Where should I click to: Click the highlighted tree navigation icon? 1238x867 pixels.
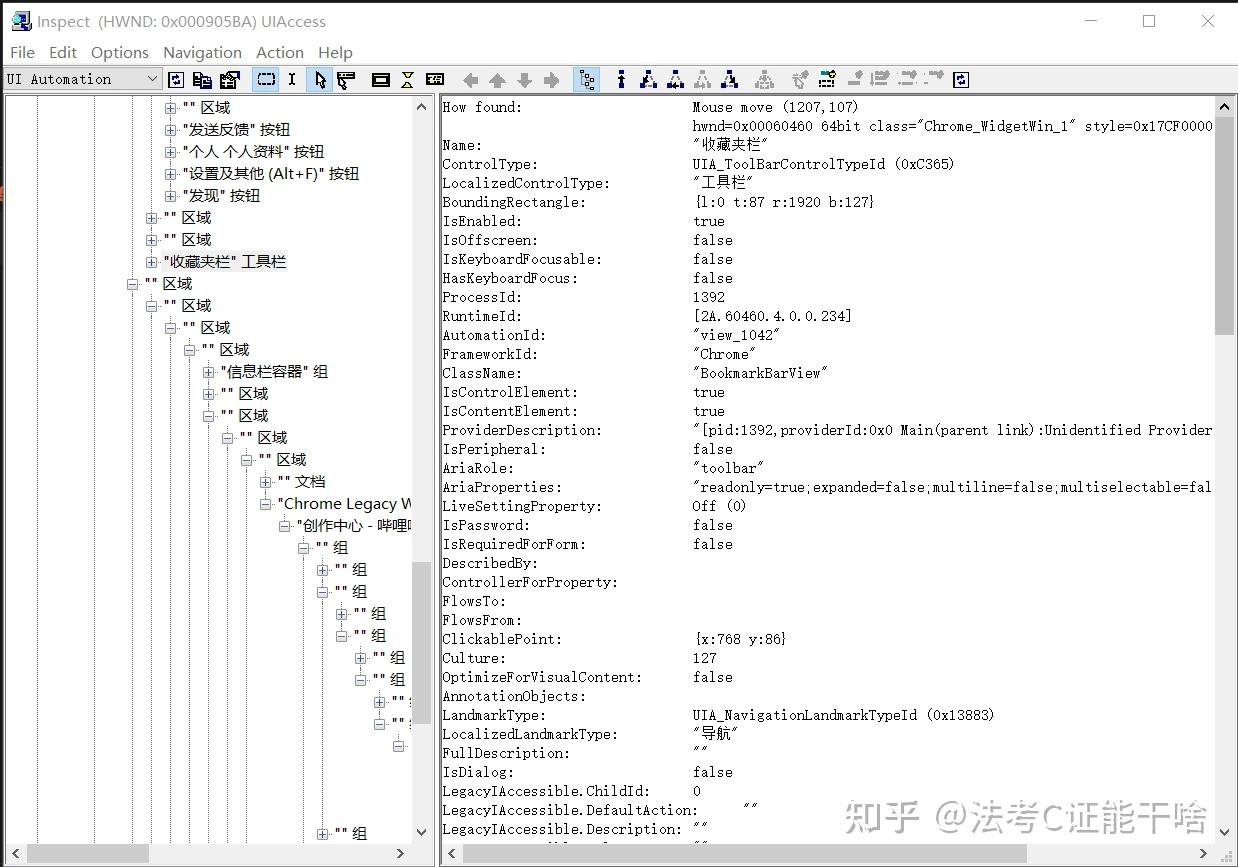coord(586,79)
